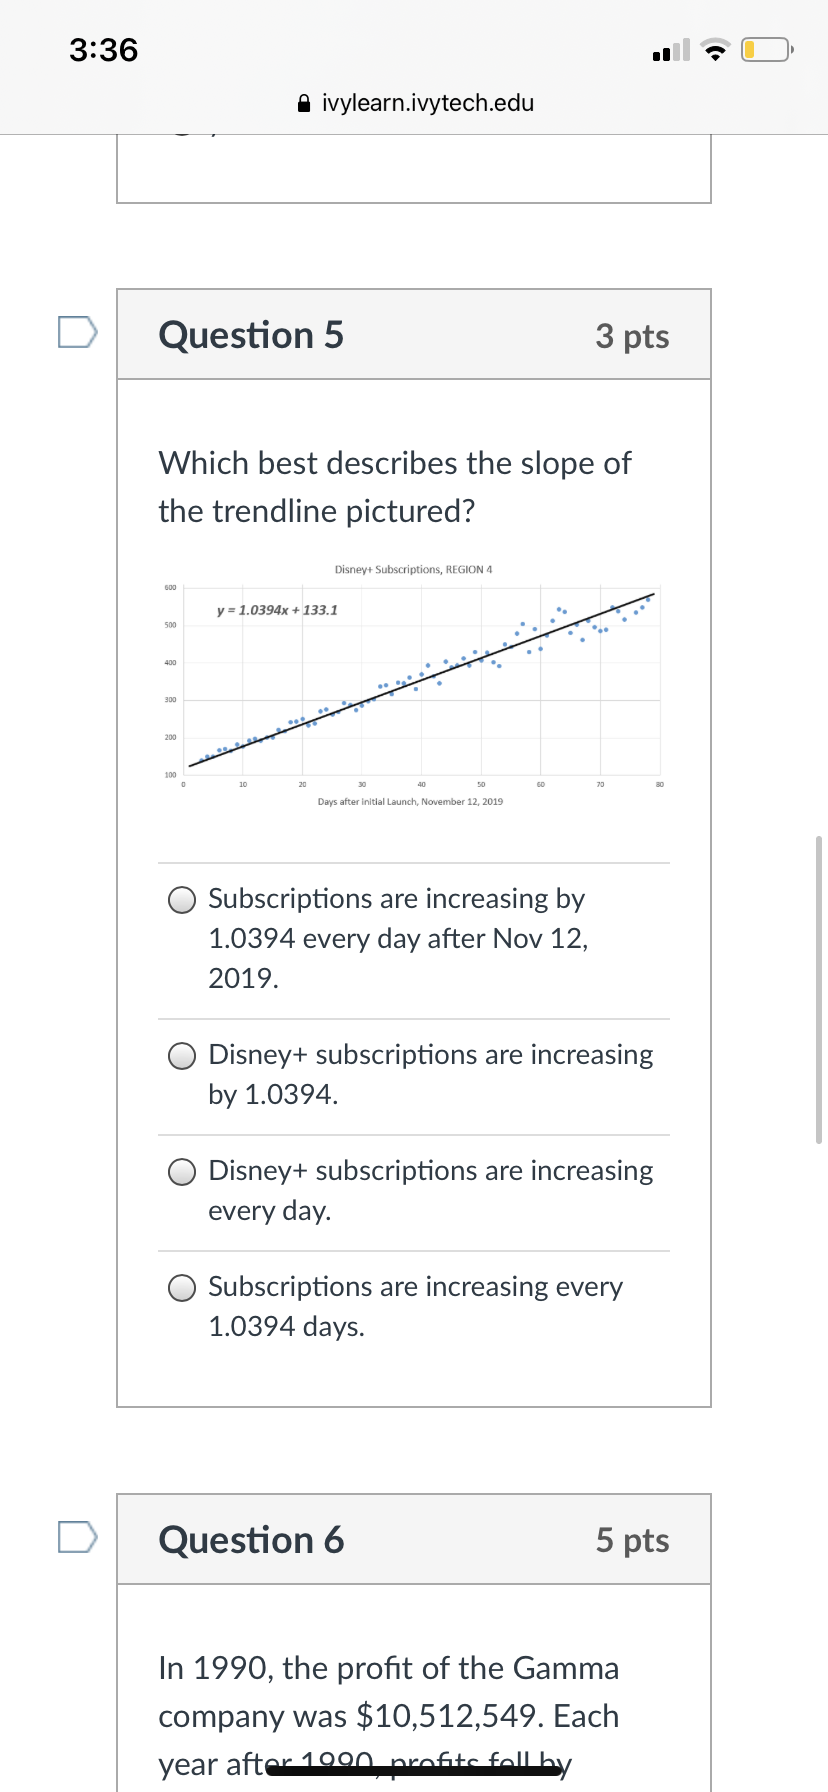Tap the trendline equation label on chart
828x1792 pixels.
(x=277, y=610)
